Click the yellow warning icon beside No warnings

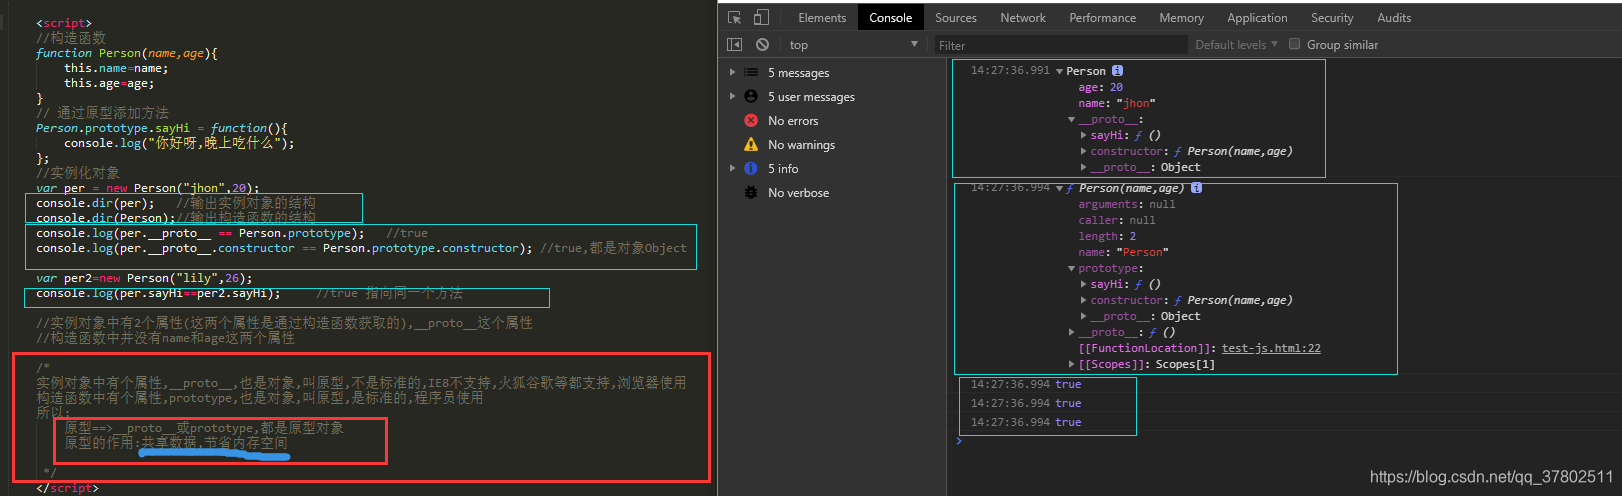pyautogui.click(x=751, y=144)
